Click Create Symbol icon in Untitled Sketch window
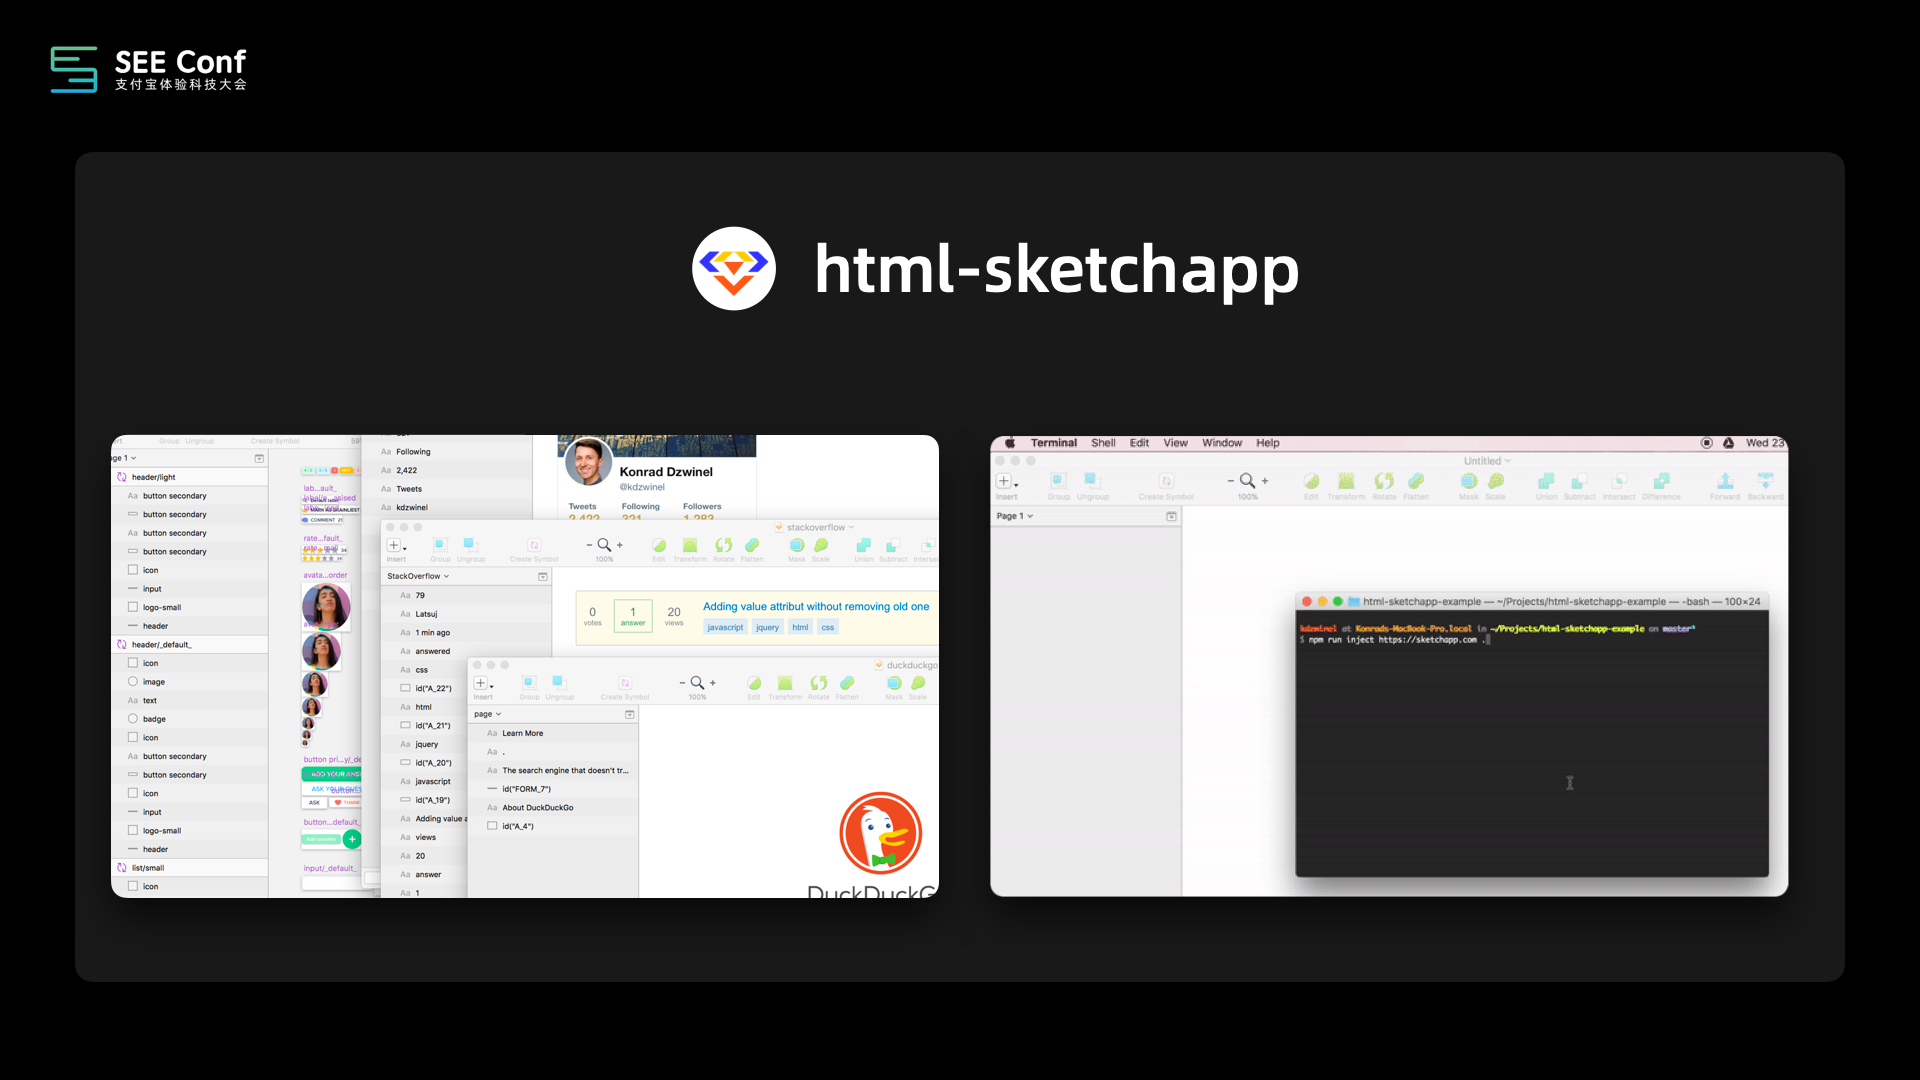Screen dimensions: 1920x1080 click(1166, 482)
